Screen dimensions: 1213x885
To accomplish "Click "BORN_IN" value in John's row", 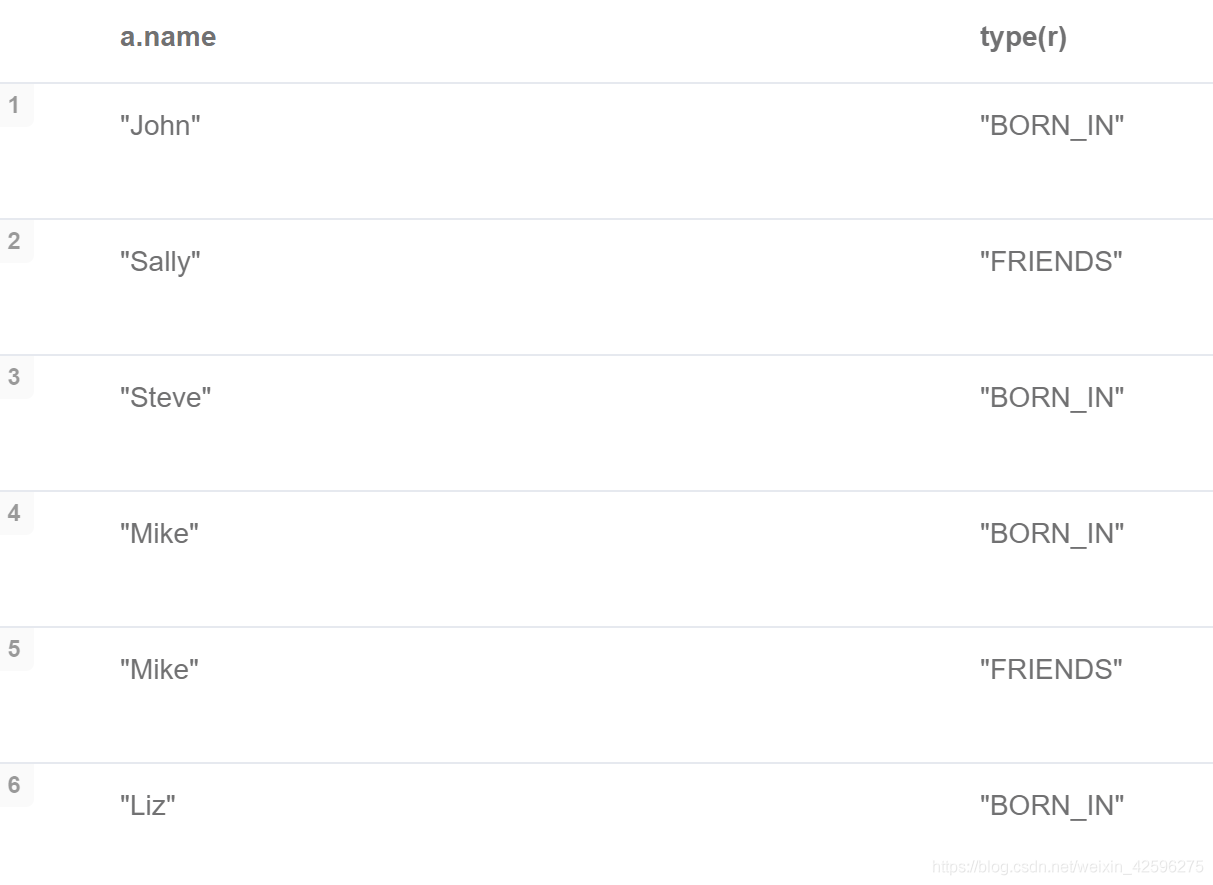I will pos(1052,126).
